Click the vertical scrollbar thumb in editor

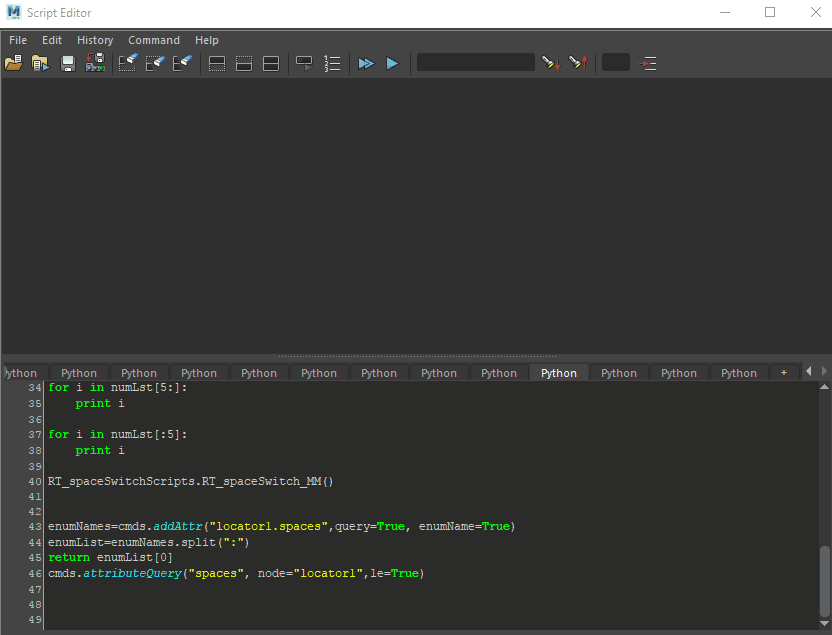point(824,581)
